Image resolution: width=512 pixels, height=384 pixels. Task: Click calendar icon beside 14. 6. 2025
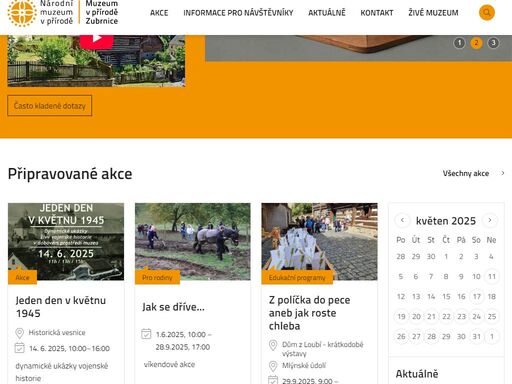tap(20, 348)
